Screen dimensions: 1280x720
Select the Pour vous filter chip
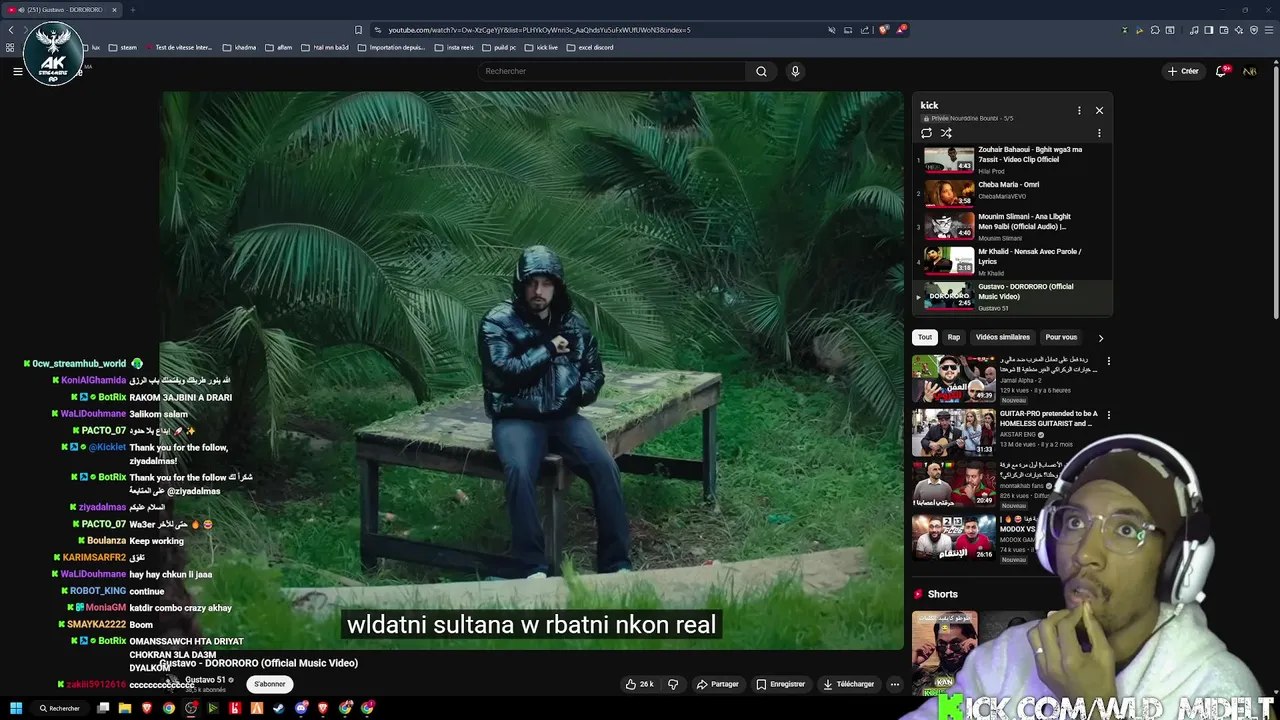1061,337
